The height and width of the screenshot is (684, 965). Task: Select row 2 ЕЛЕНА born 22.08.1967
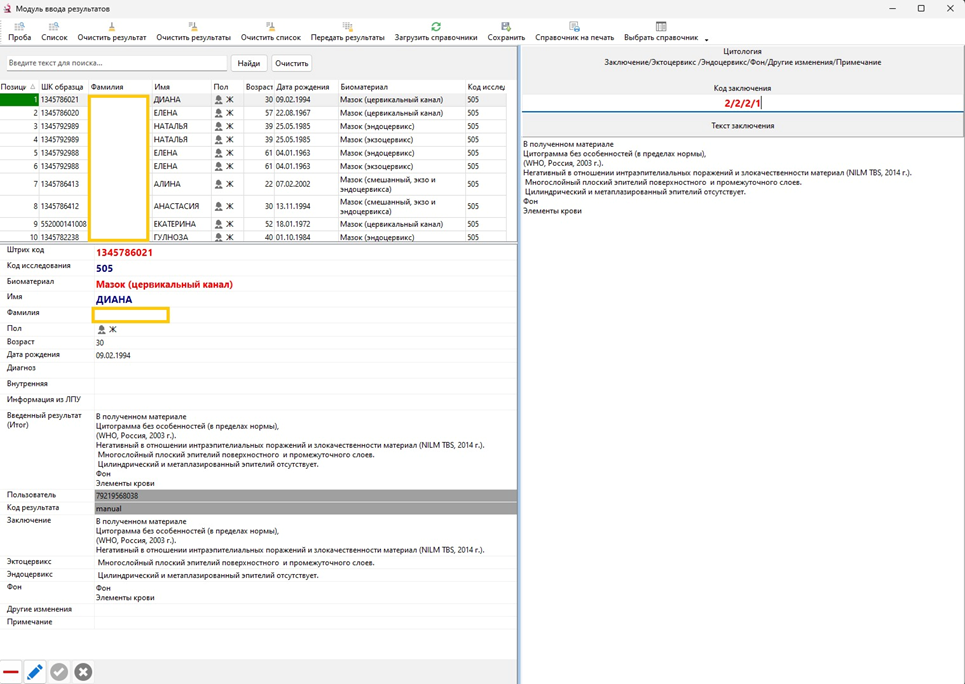(x=254, y=113)
